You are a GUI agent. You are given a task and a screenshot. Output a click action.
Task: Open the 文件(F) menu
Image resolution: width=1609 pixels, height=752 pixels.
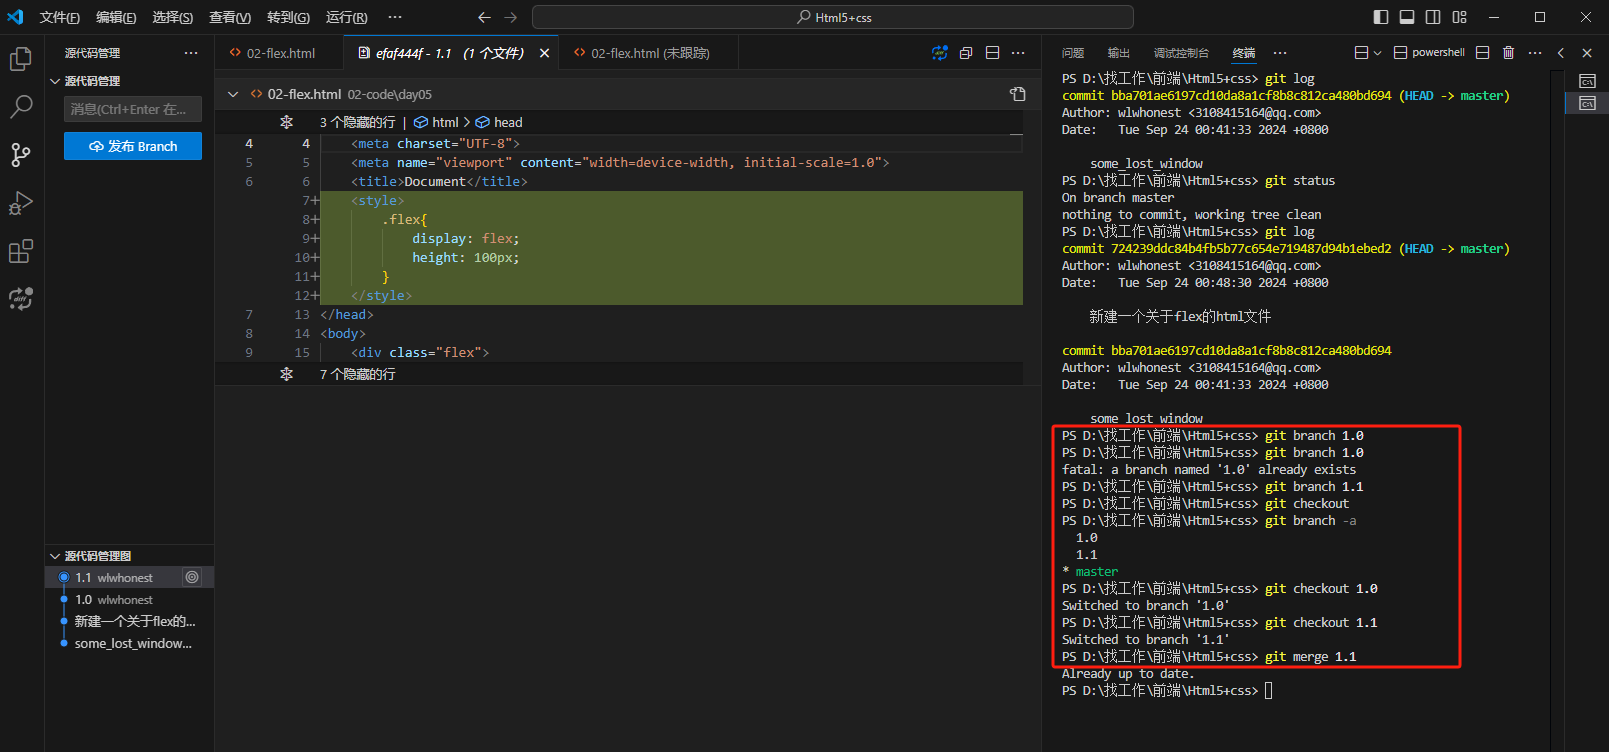point(60,17)
